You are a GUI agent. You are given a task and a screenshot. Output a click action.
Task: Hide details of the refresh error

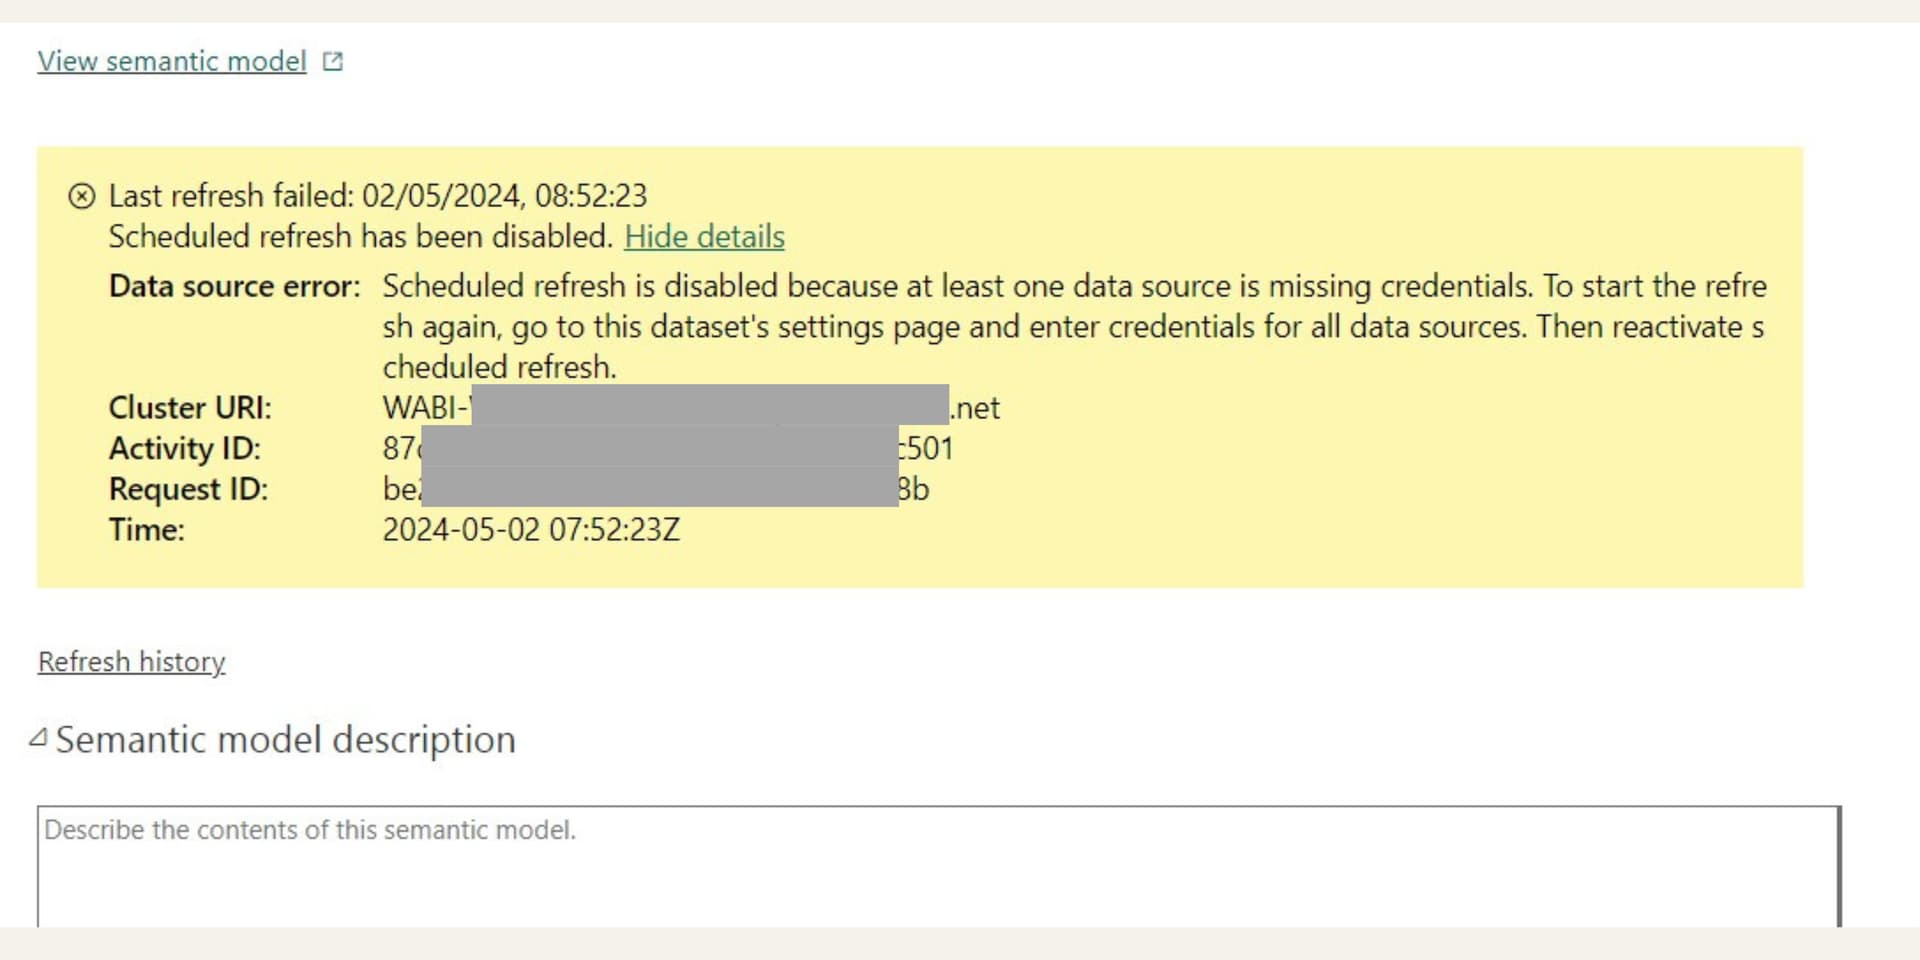(704, 237)
